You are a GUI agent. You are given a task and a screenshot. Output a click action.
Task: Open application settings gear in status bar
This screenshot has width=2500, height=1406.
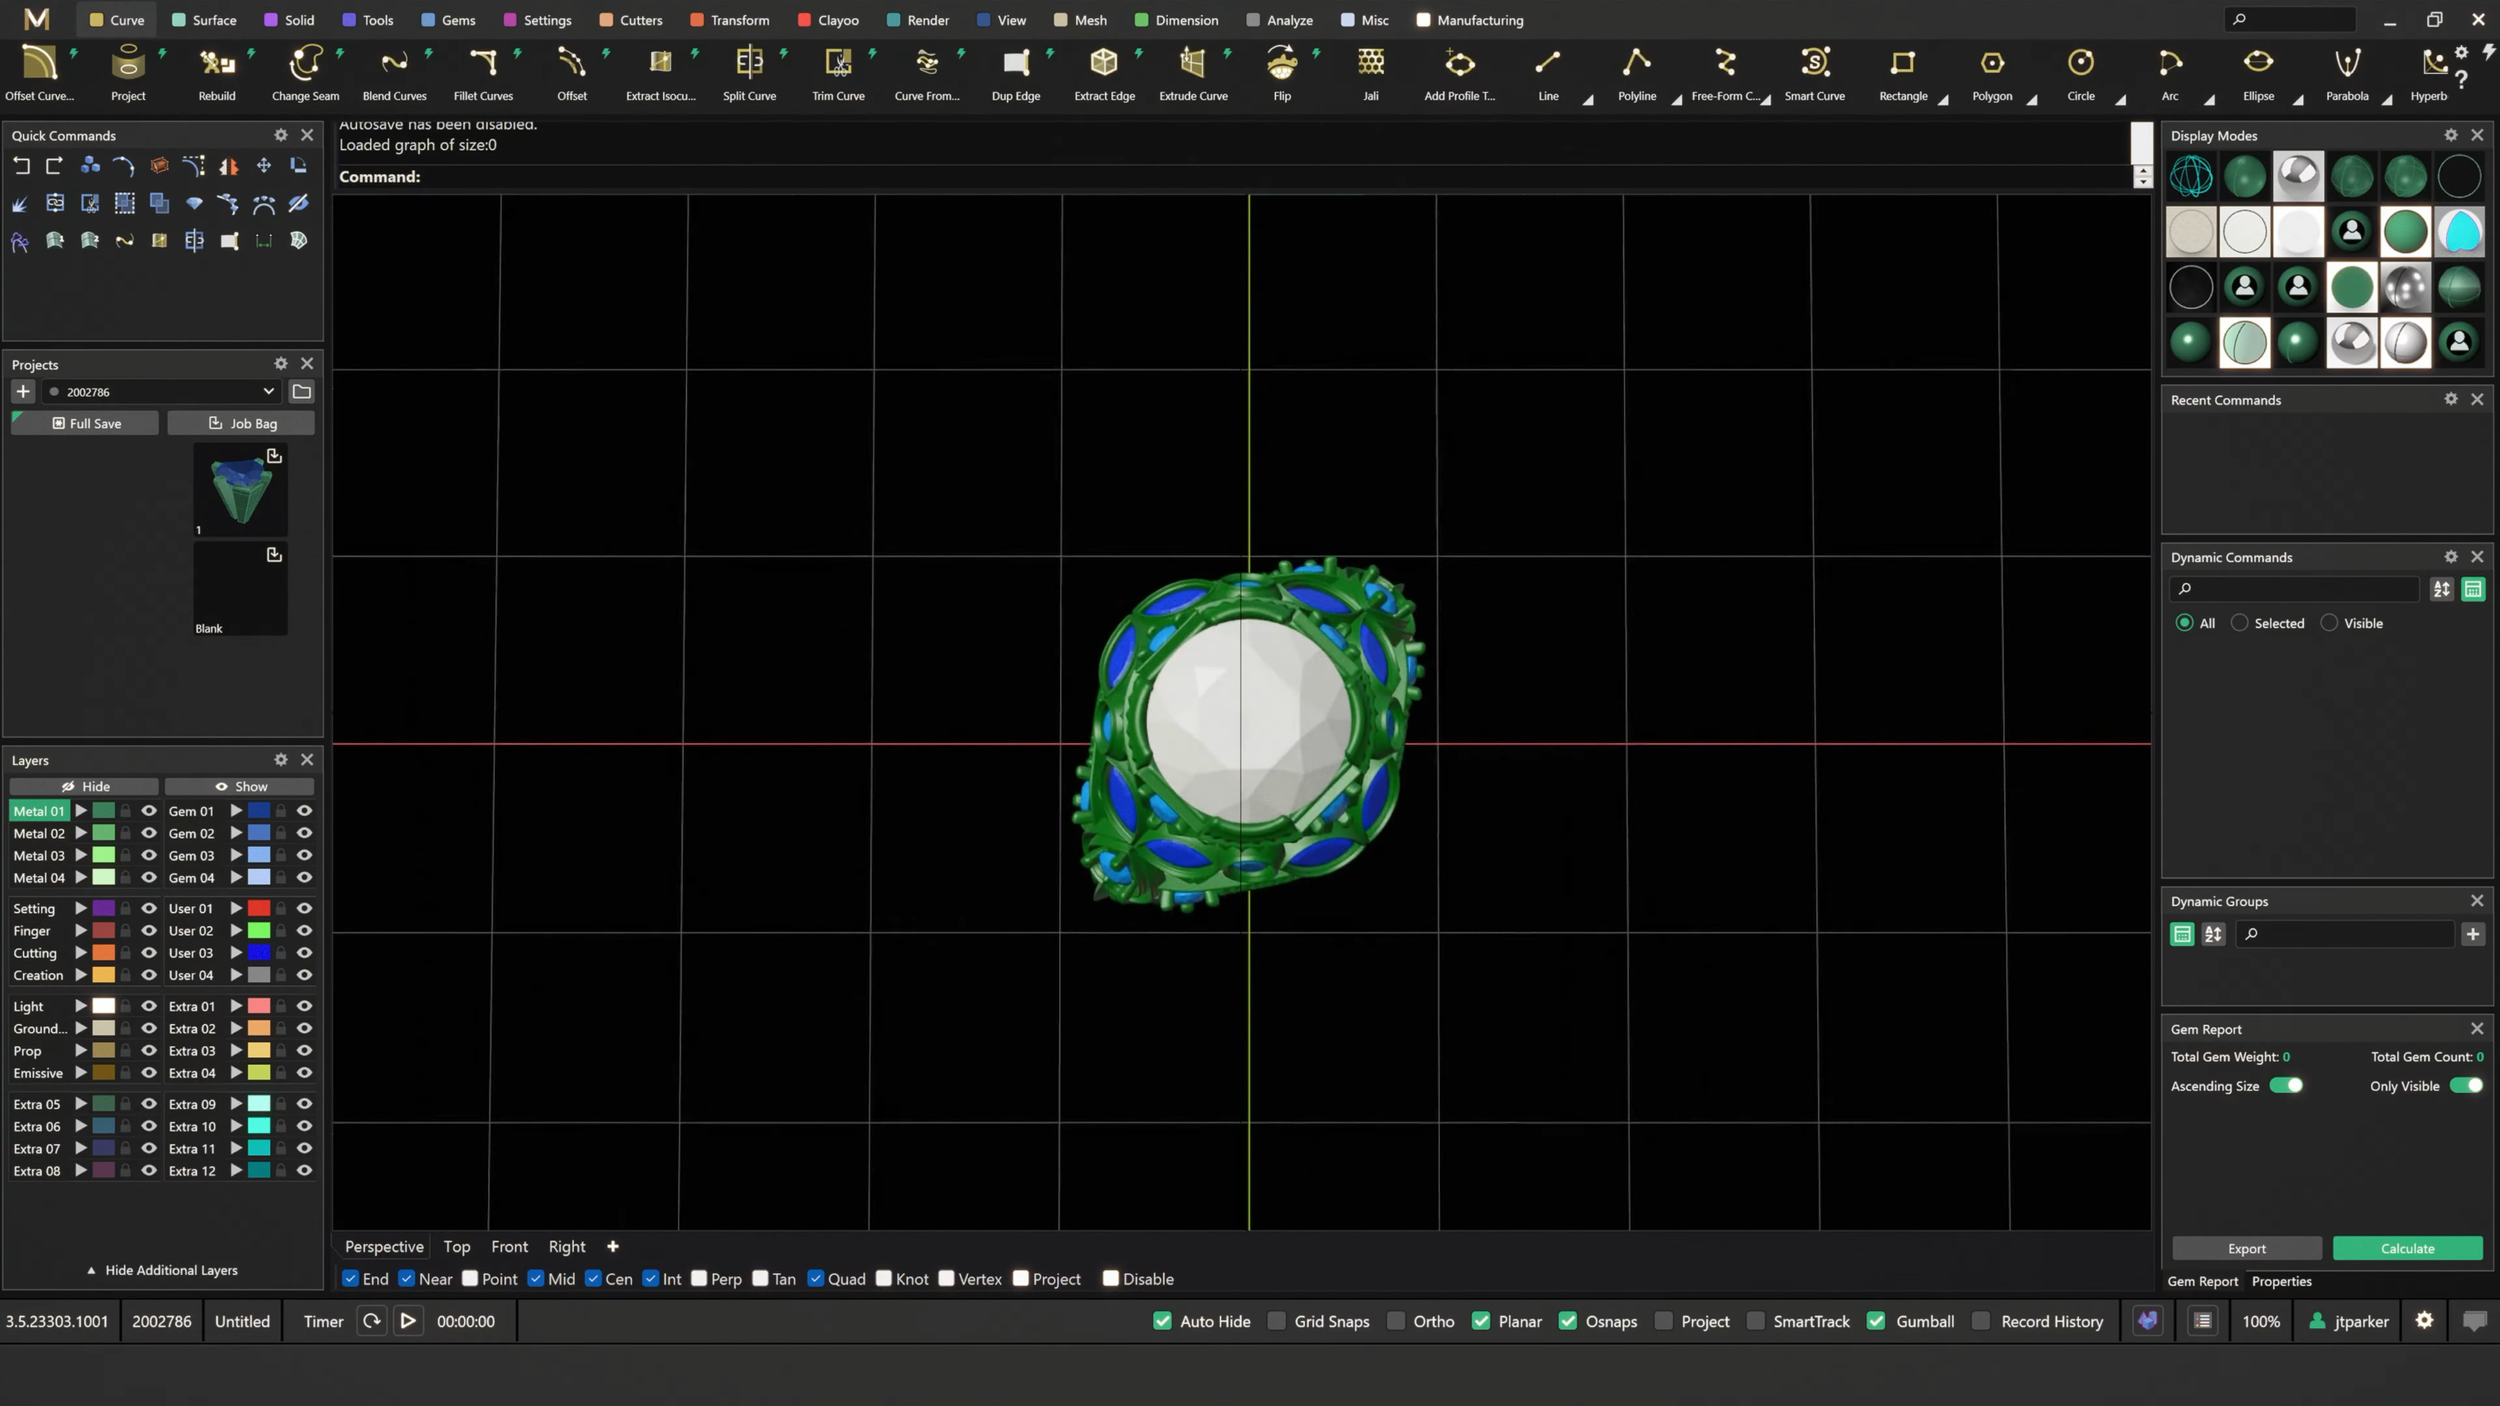[x=2424, y=1321]
